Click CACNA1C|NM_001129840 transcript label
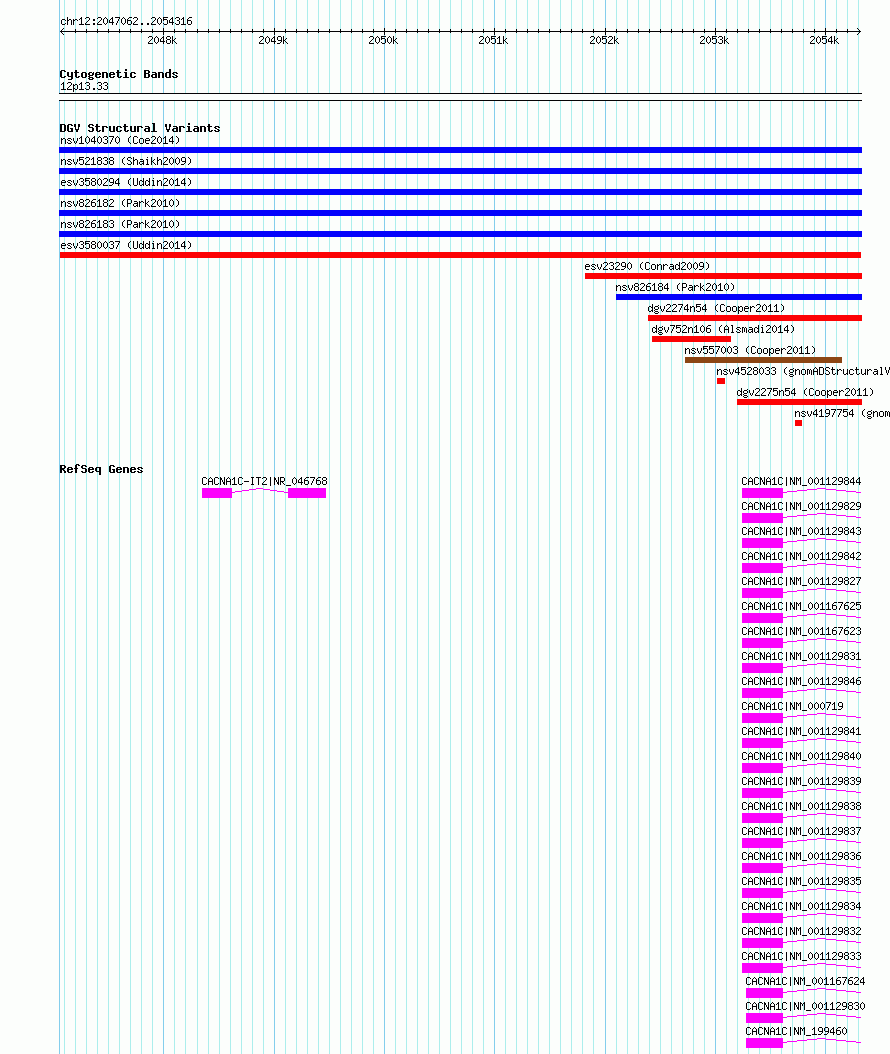This screenshot has height=1054, width=890. click(x=801, y=756)
